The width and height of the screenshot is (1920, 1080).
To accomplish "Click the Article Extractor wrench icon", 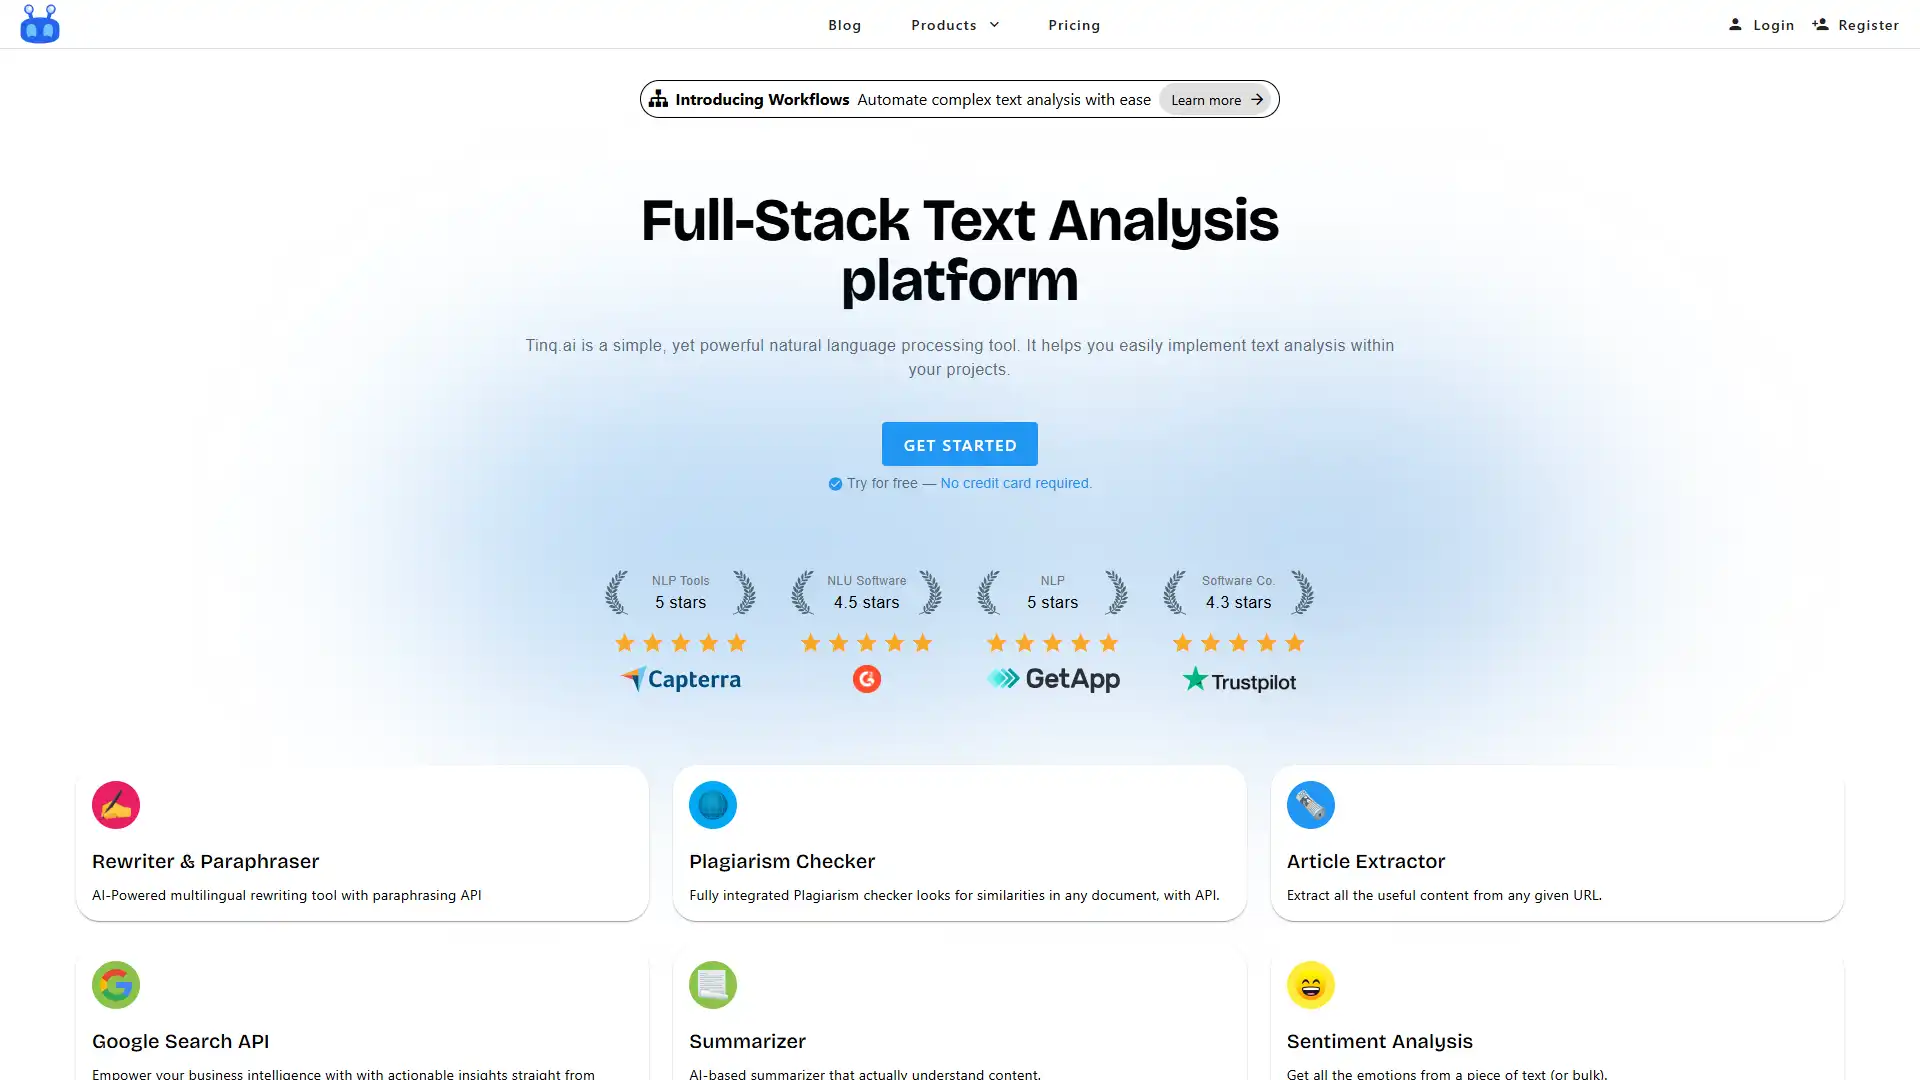I will click(1311, 804).
